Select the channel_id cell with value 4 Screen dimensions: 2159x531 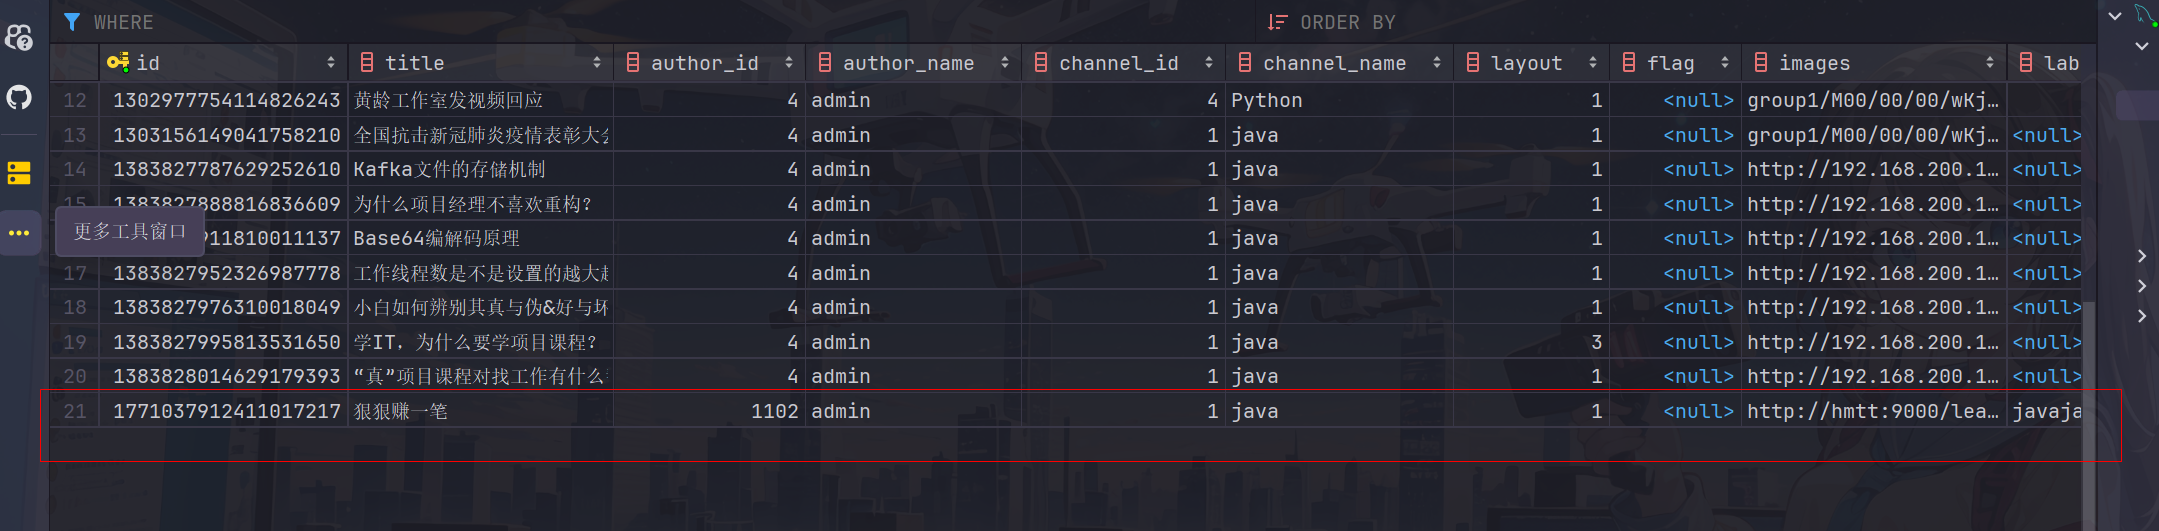[1124, 100]
